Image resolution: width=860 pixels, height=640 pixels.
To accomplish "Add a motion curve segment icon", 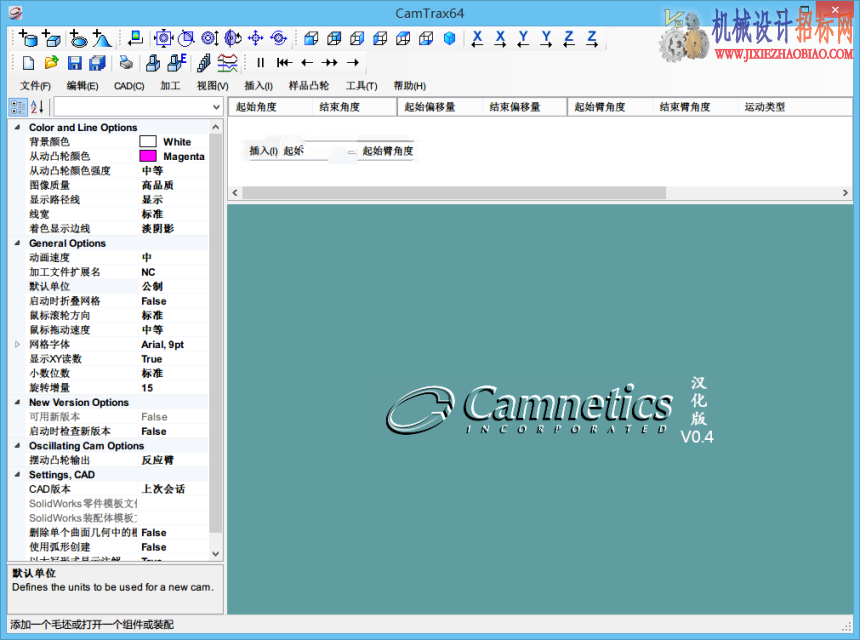I will [x=102, y=38].
